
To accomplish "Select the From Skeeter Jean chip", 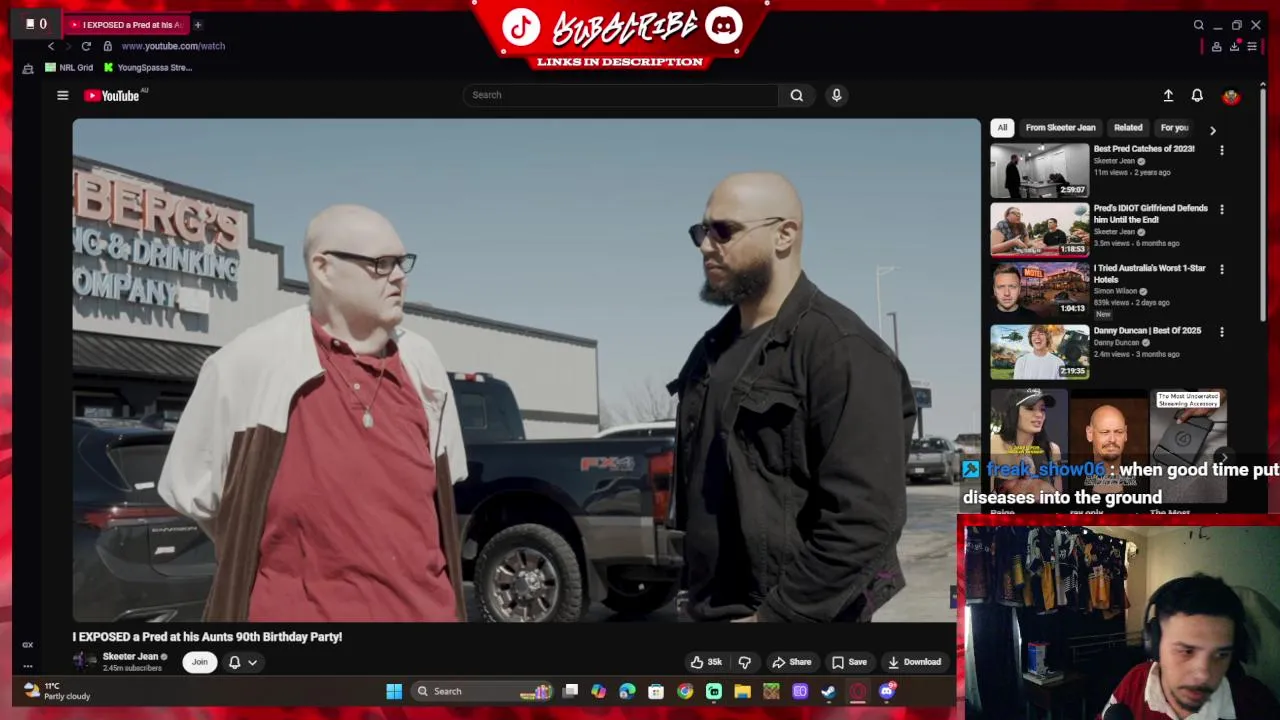I will pos(1060,128).
